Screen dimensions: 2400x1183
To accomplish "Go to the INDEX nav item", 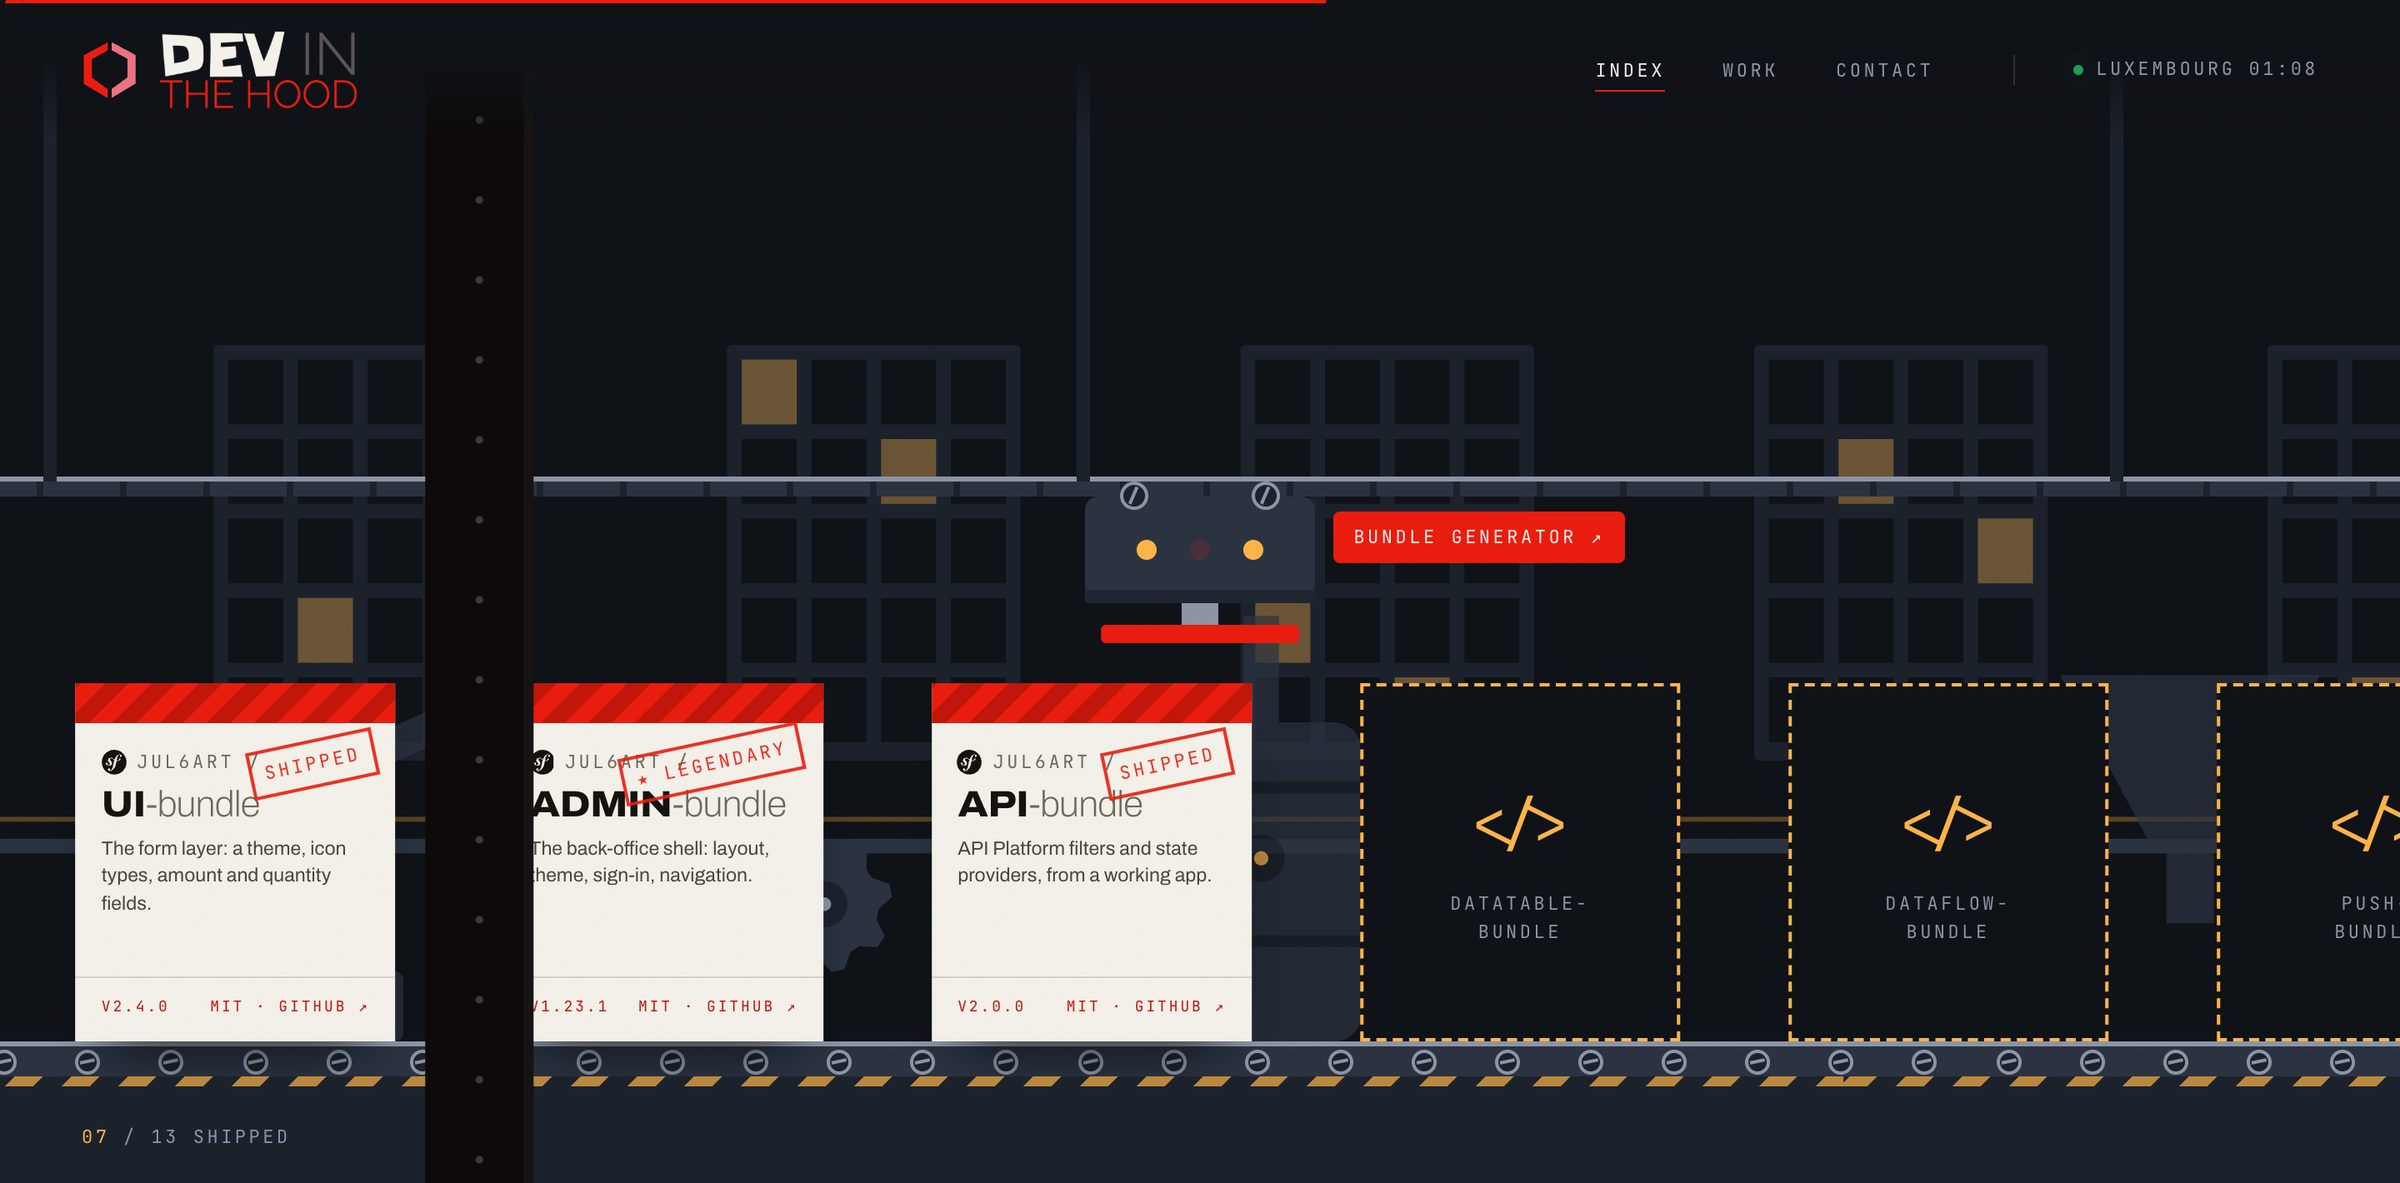I will point(1629,70).
